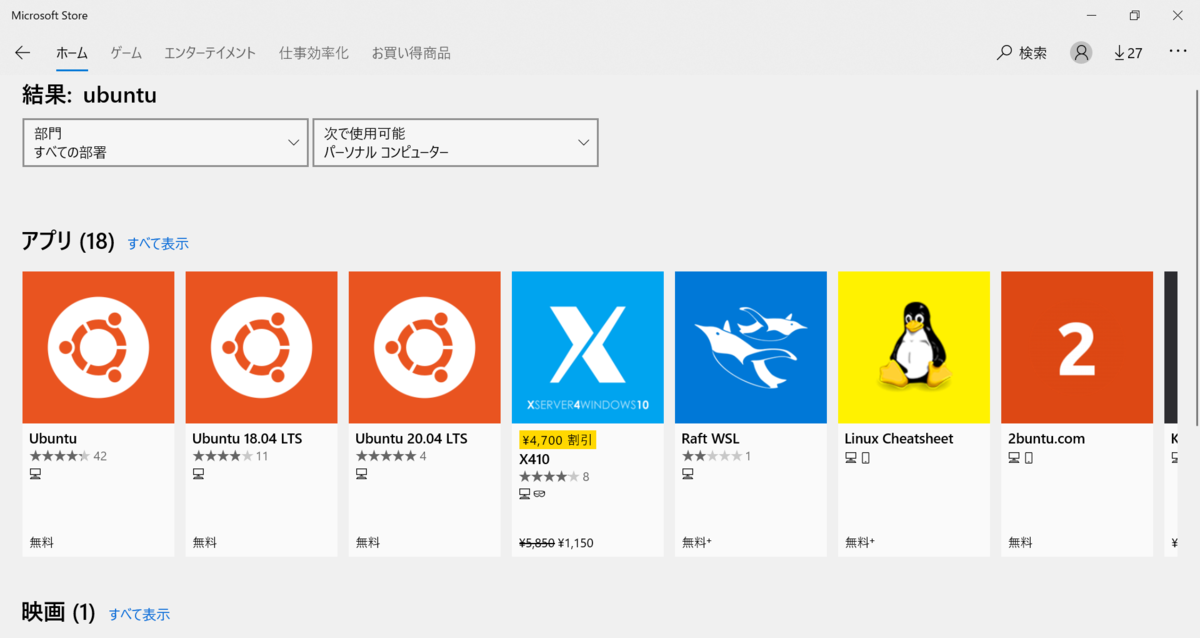Open the X410 X server logo tile

[x=587, y=347]
